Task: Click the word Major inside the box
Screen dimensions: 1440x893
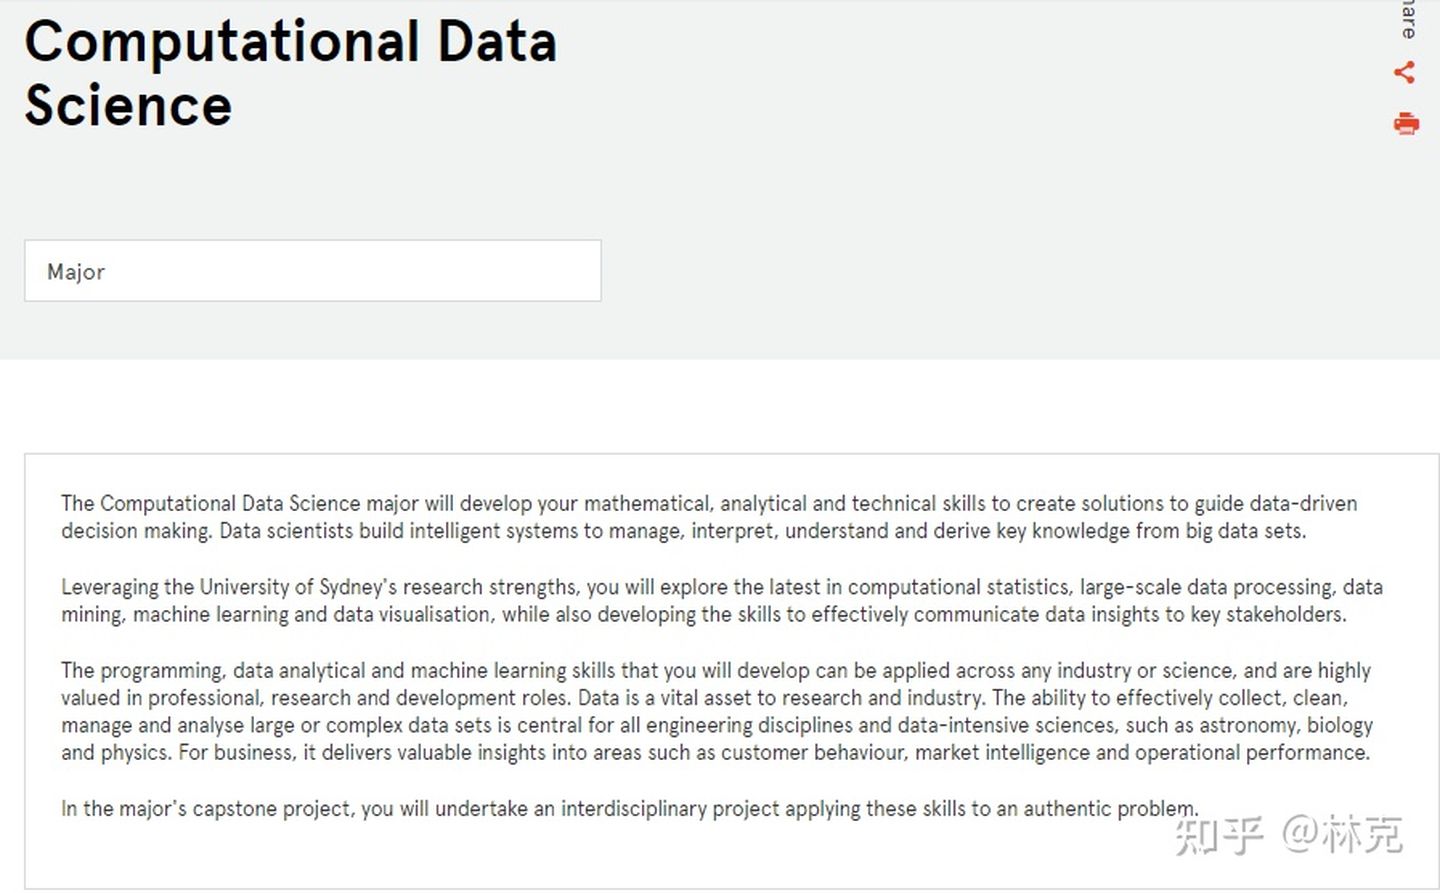Action: tap(76, 272)
